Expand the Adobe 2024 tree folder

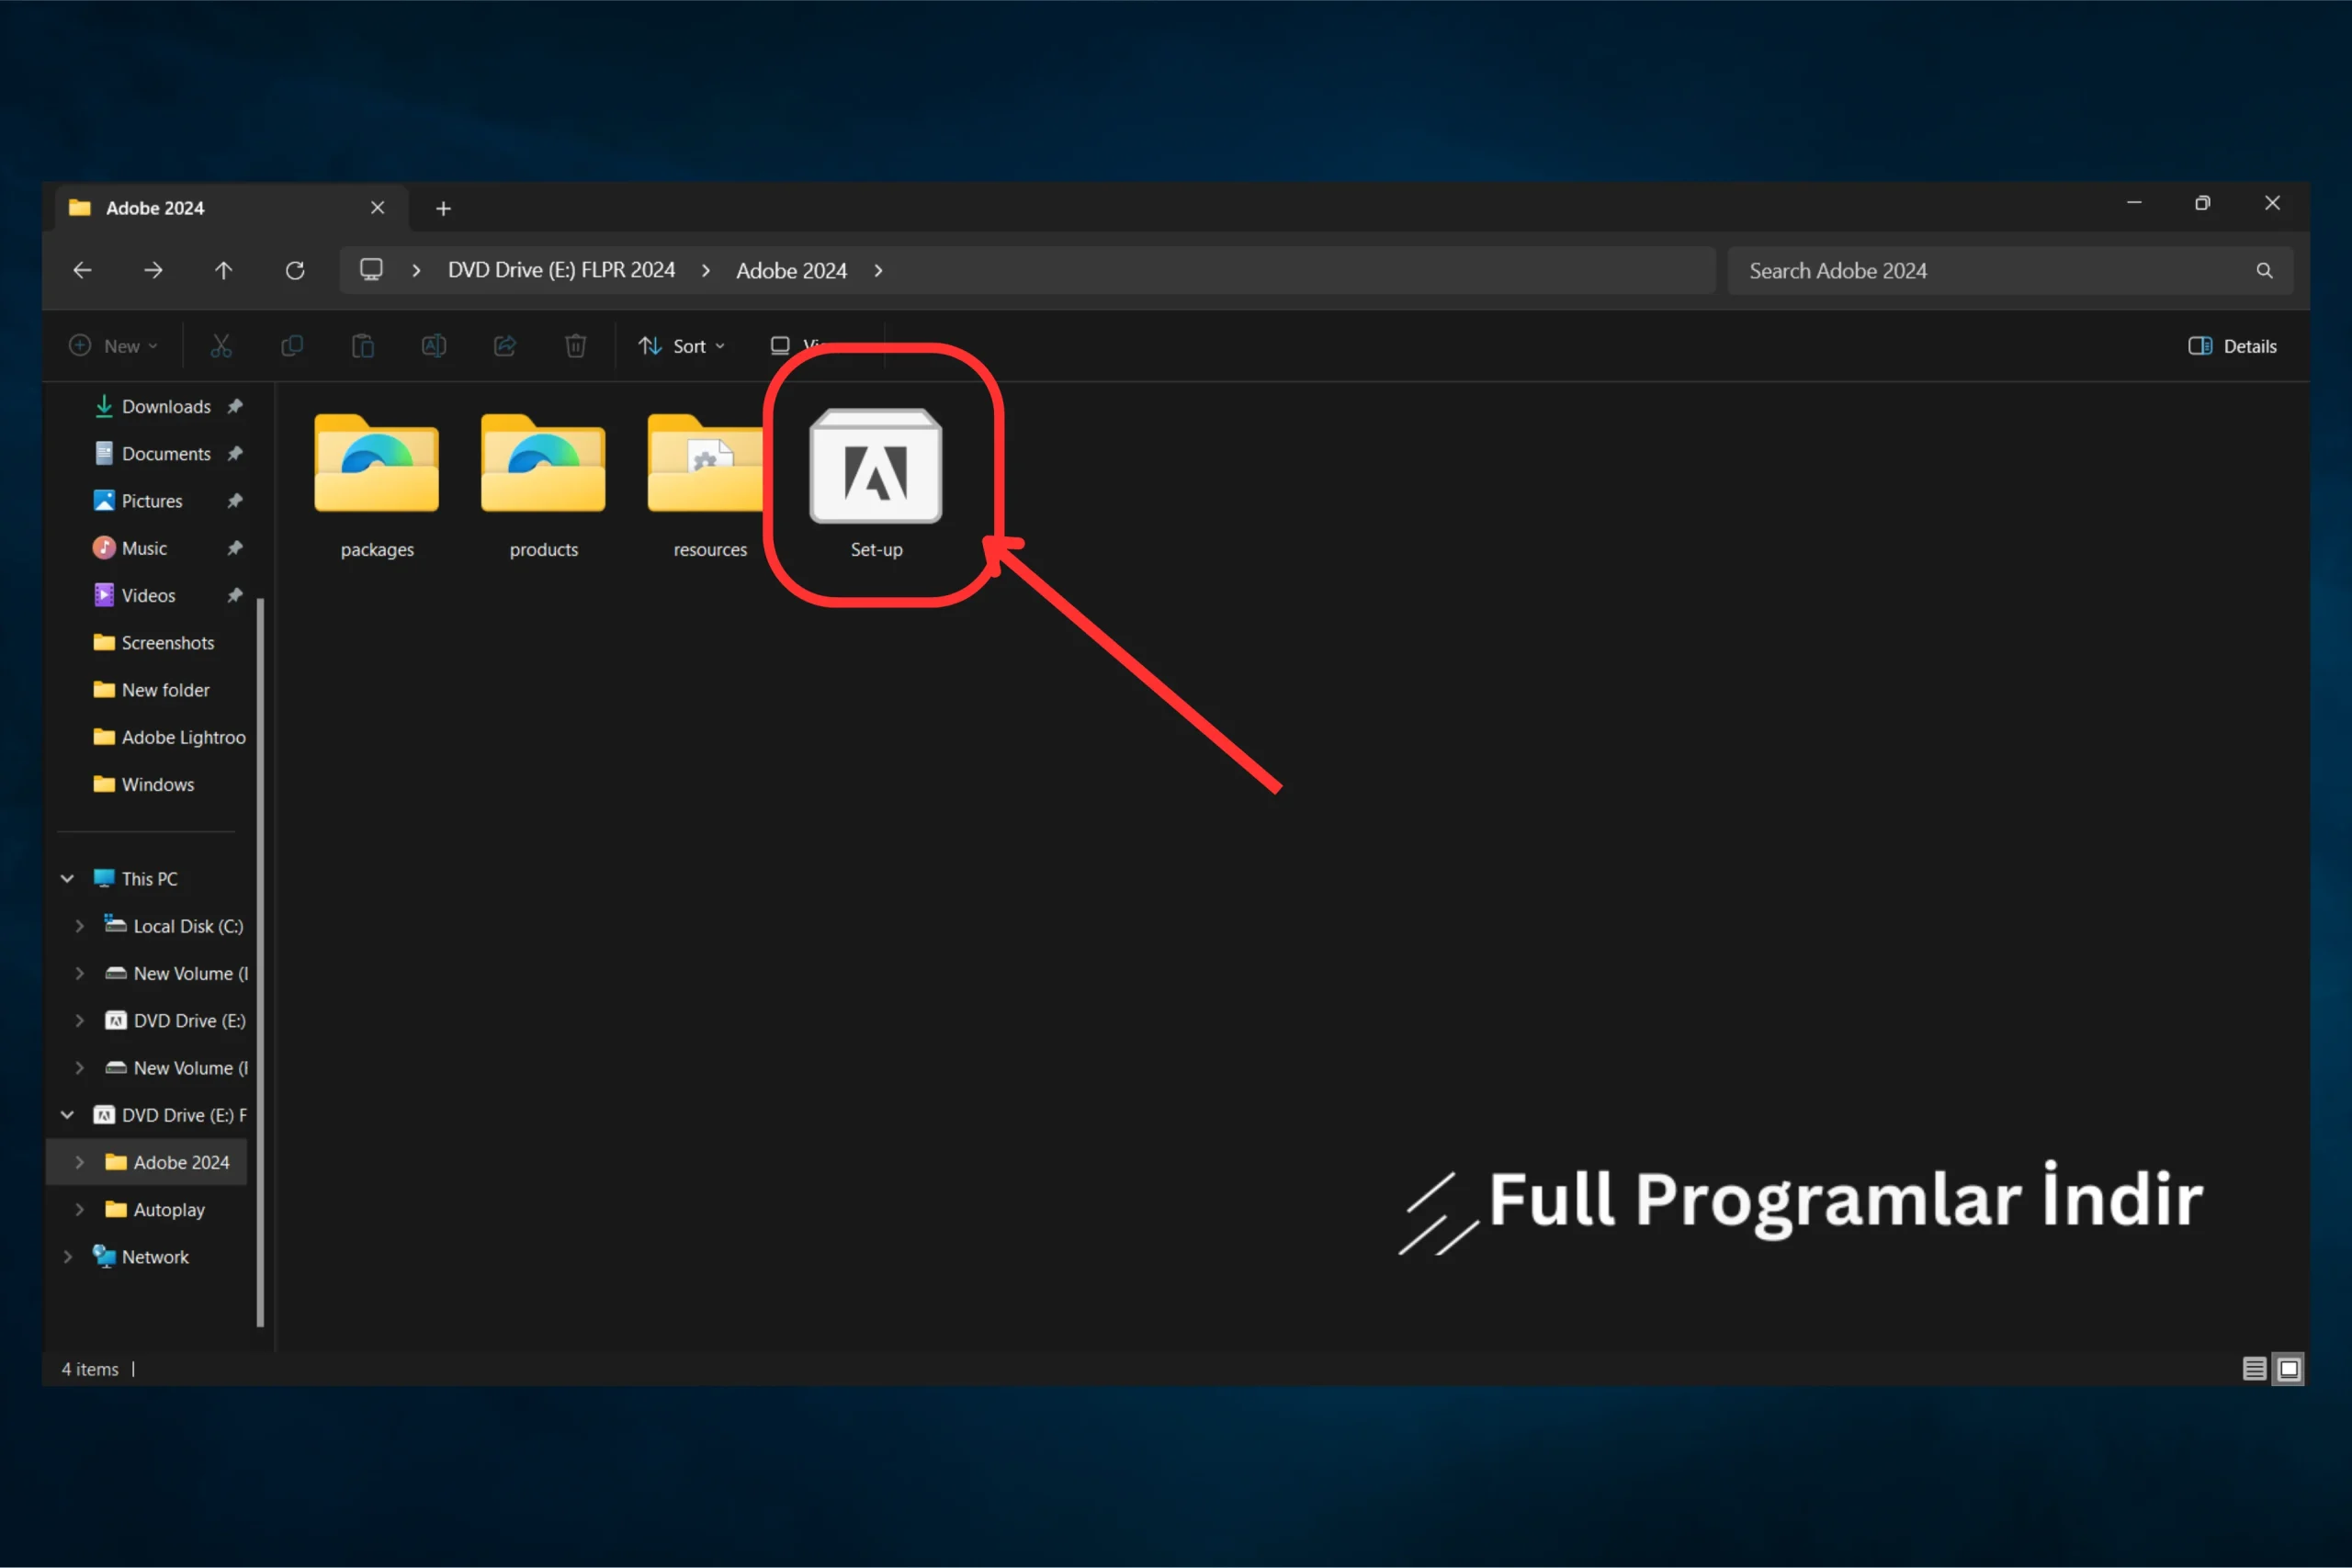pyautogui.click(x=79, y=1162)
